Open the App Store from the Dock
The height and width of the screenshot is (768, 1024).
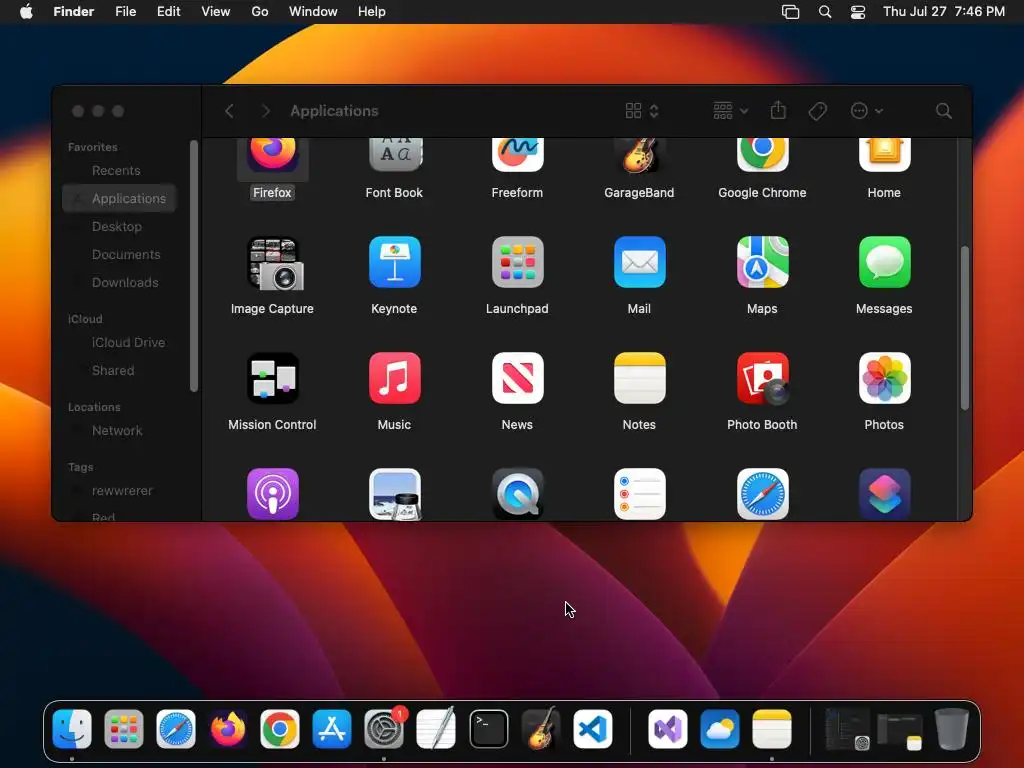tap(332, 729)
